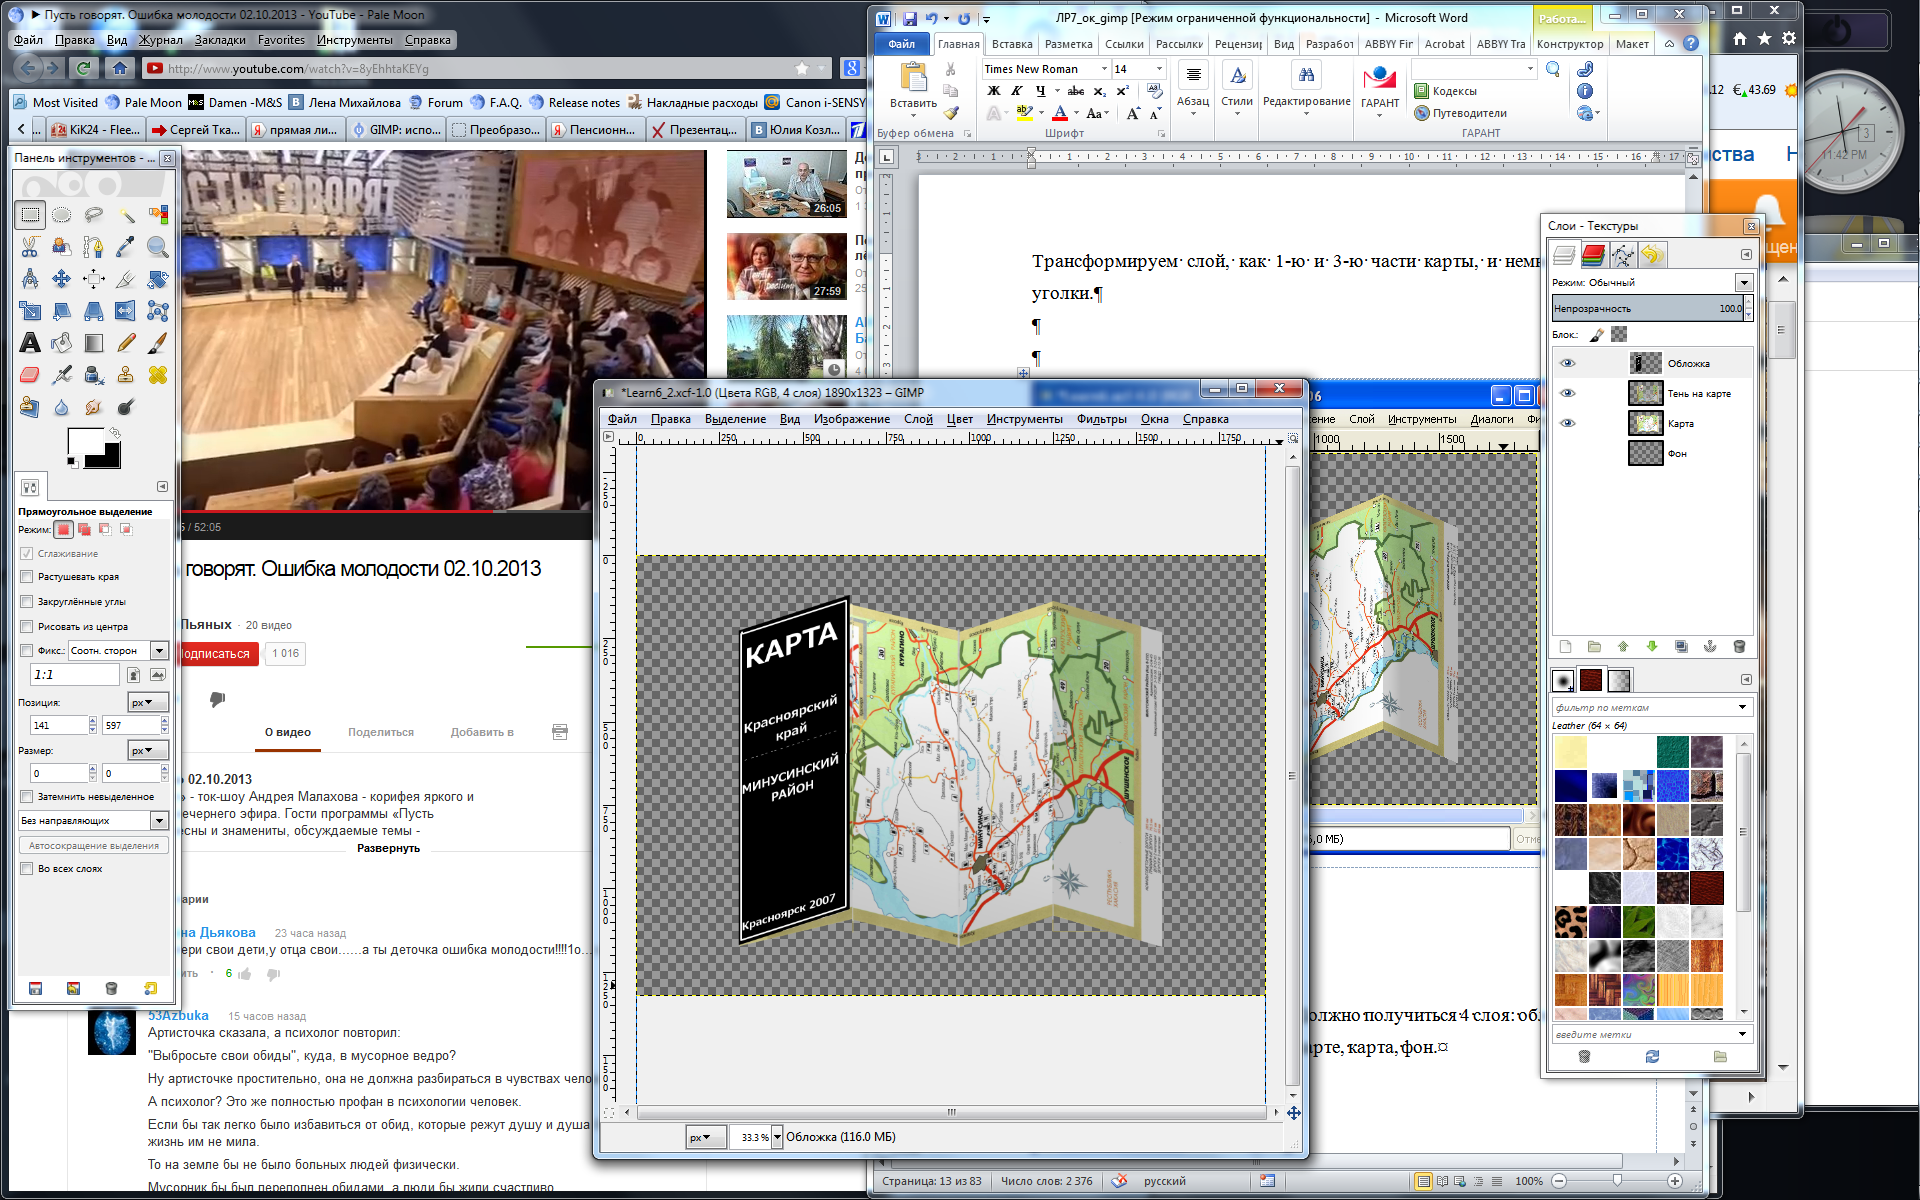
Task: Open Word font name dropdown Times New Roman
Action: click(x=1104, y=69)
